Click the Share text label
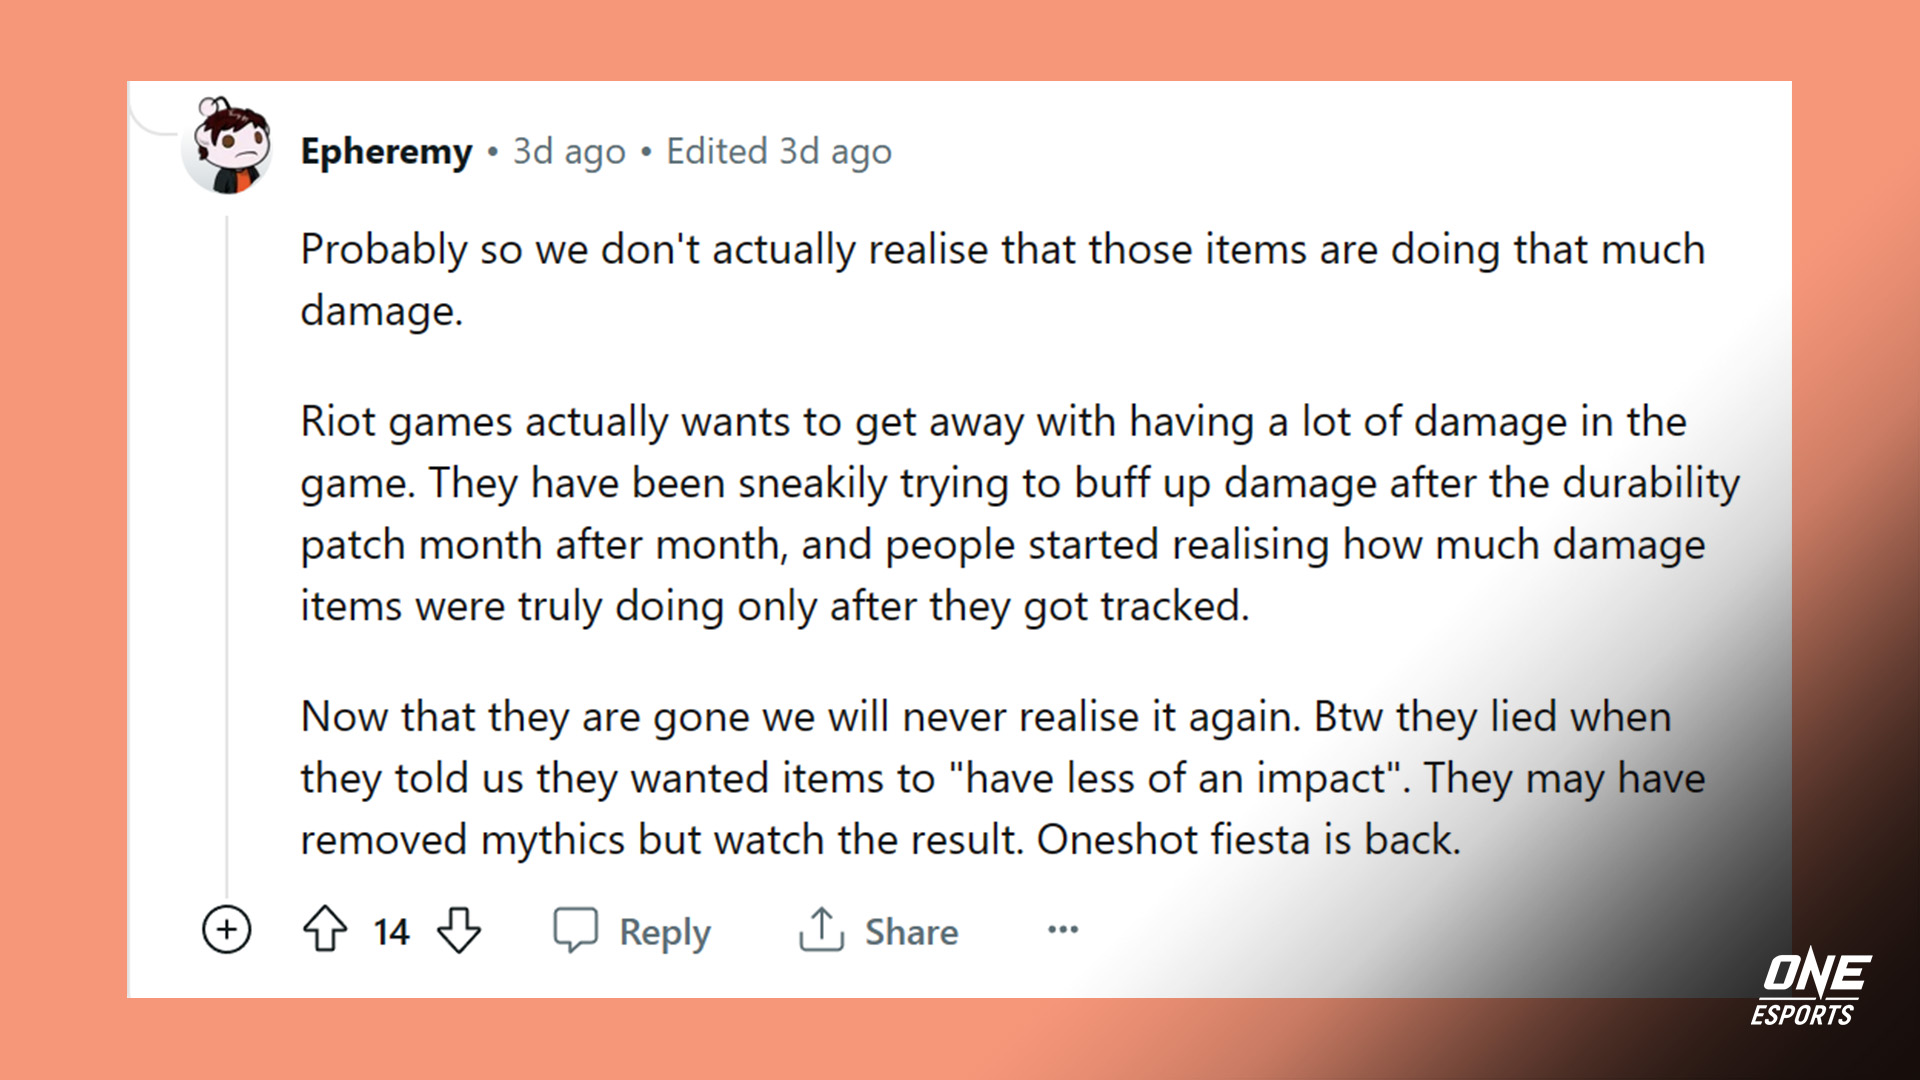The image size is (1920, 1080). pos(911,932)
